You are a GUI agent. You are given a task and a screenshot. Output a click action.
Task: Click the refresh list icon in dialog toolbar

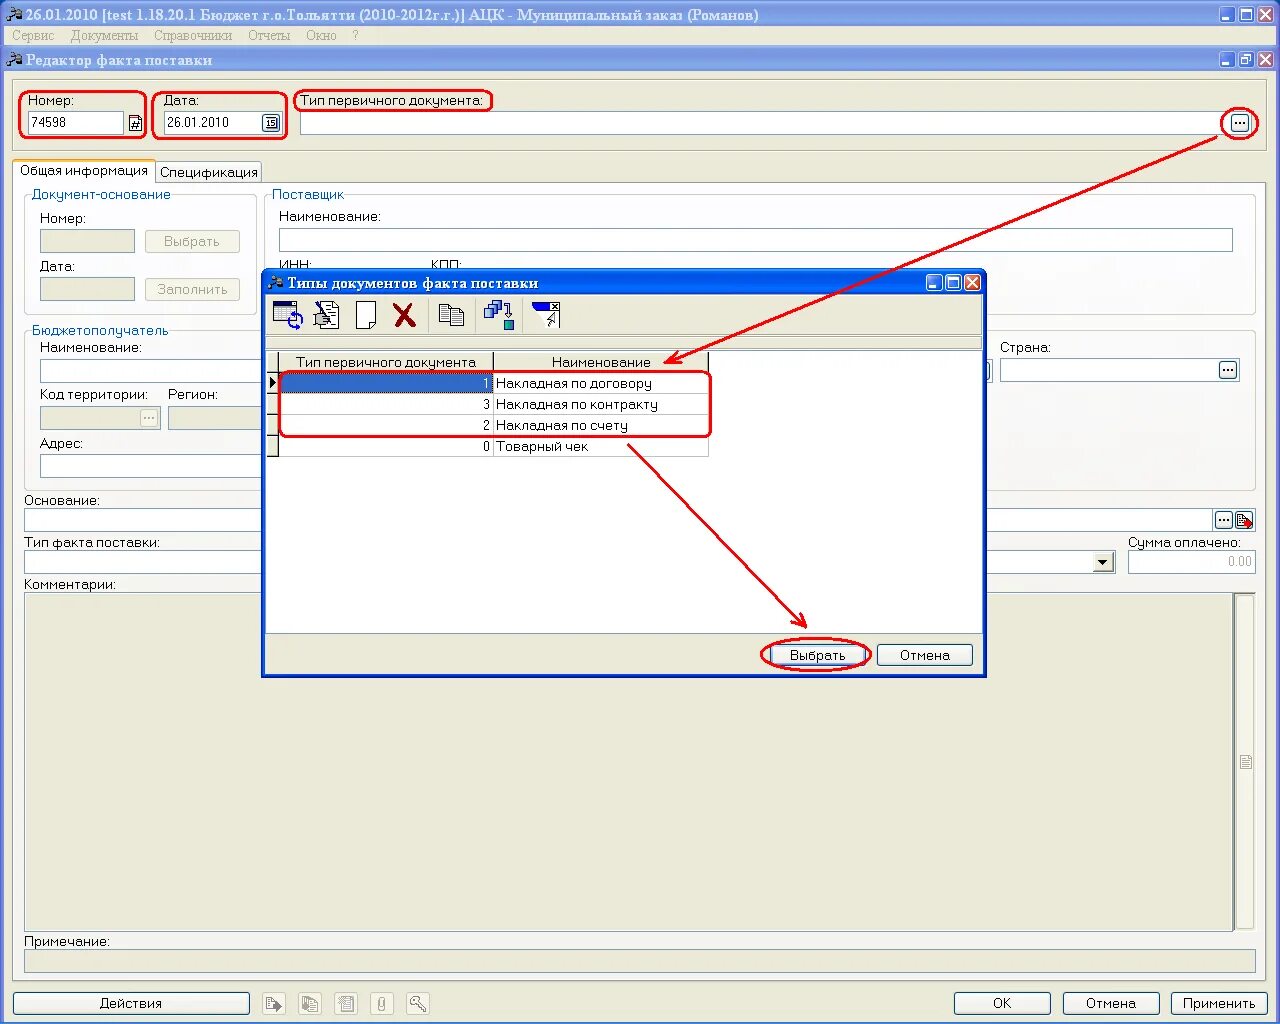coord(288,315)
